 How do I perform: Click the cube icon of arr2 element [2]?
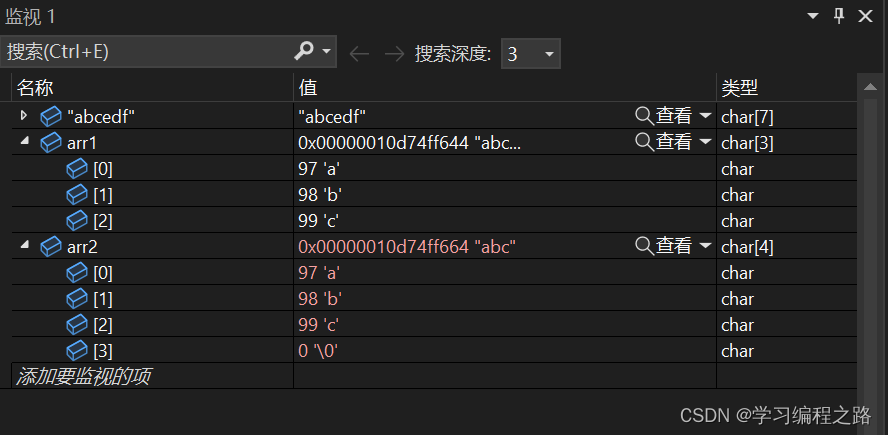click(x=77, y=325)
